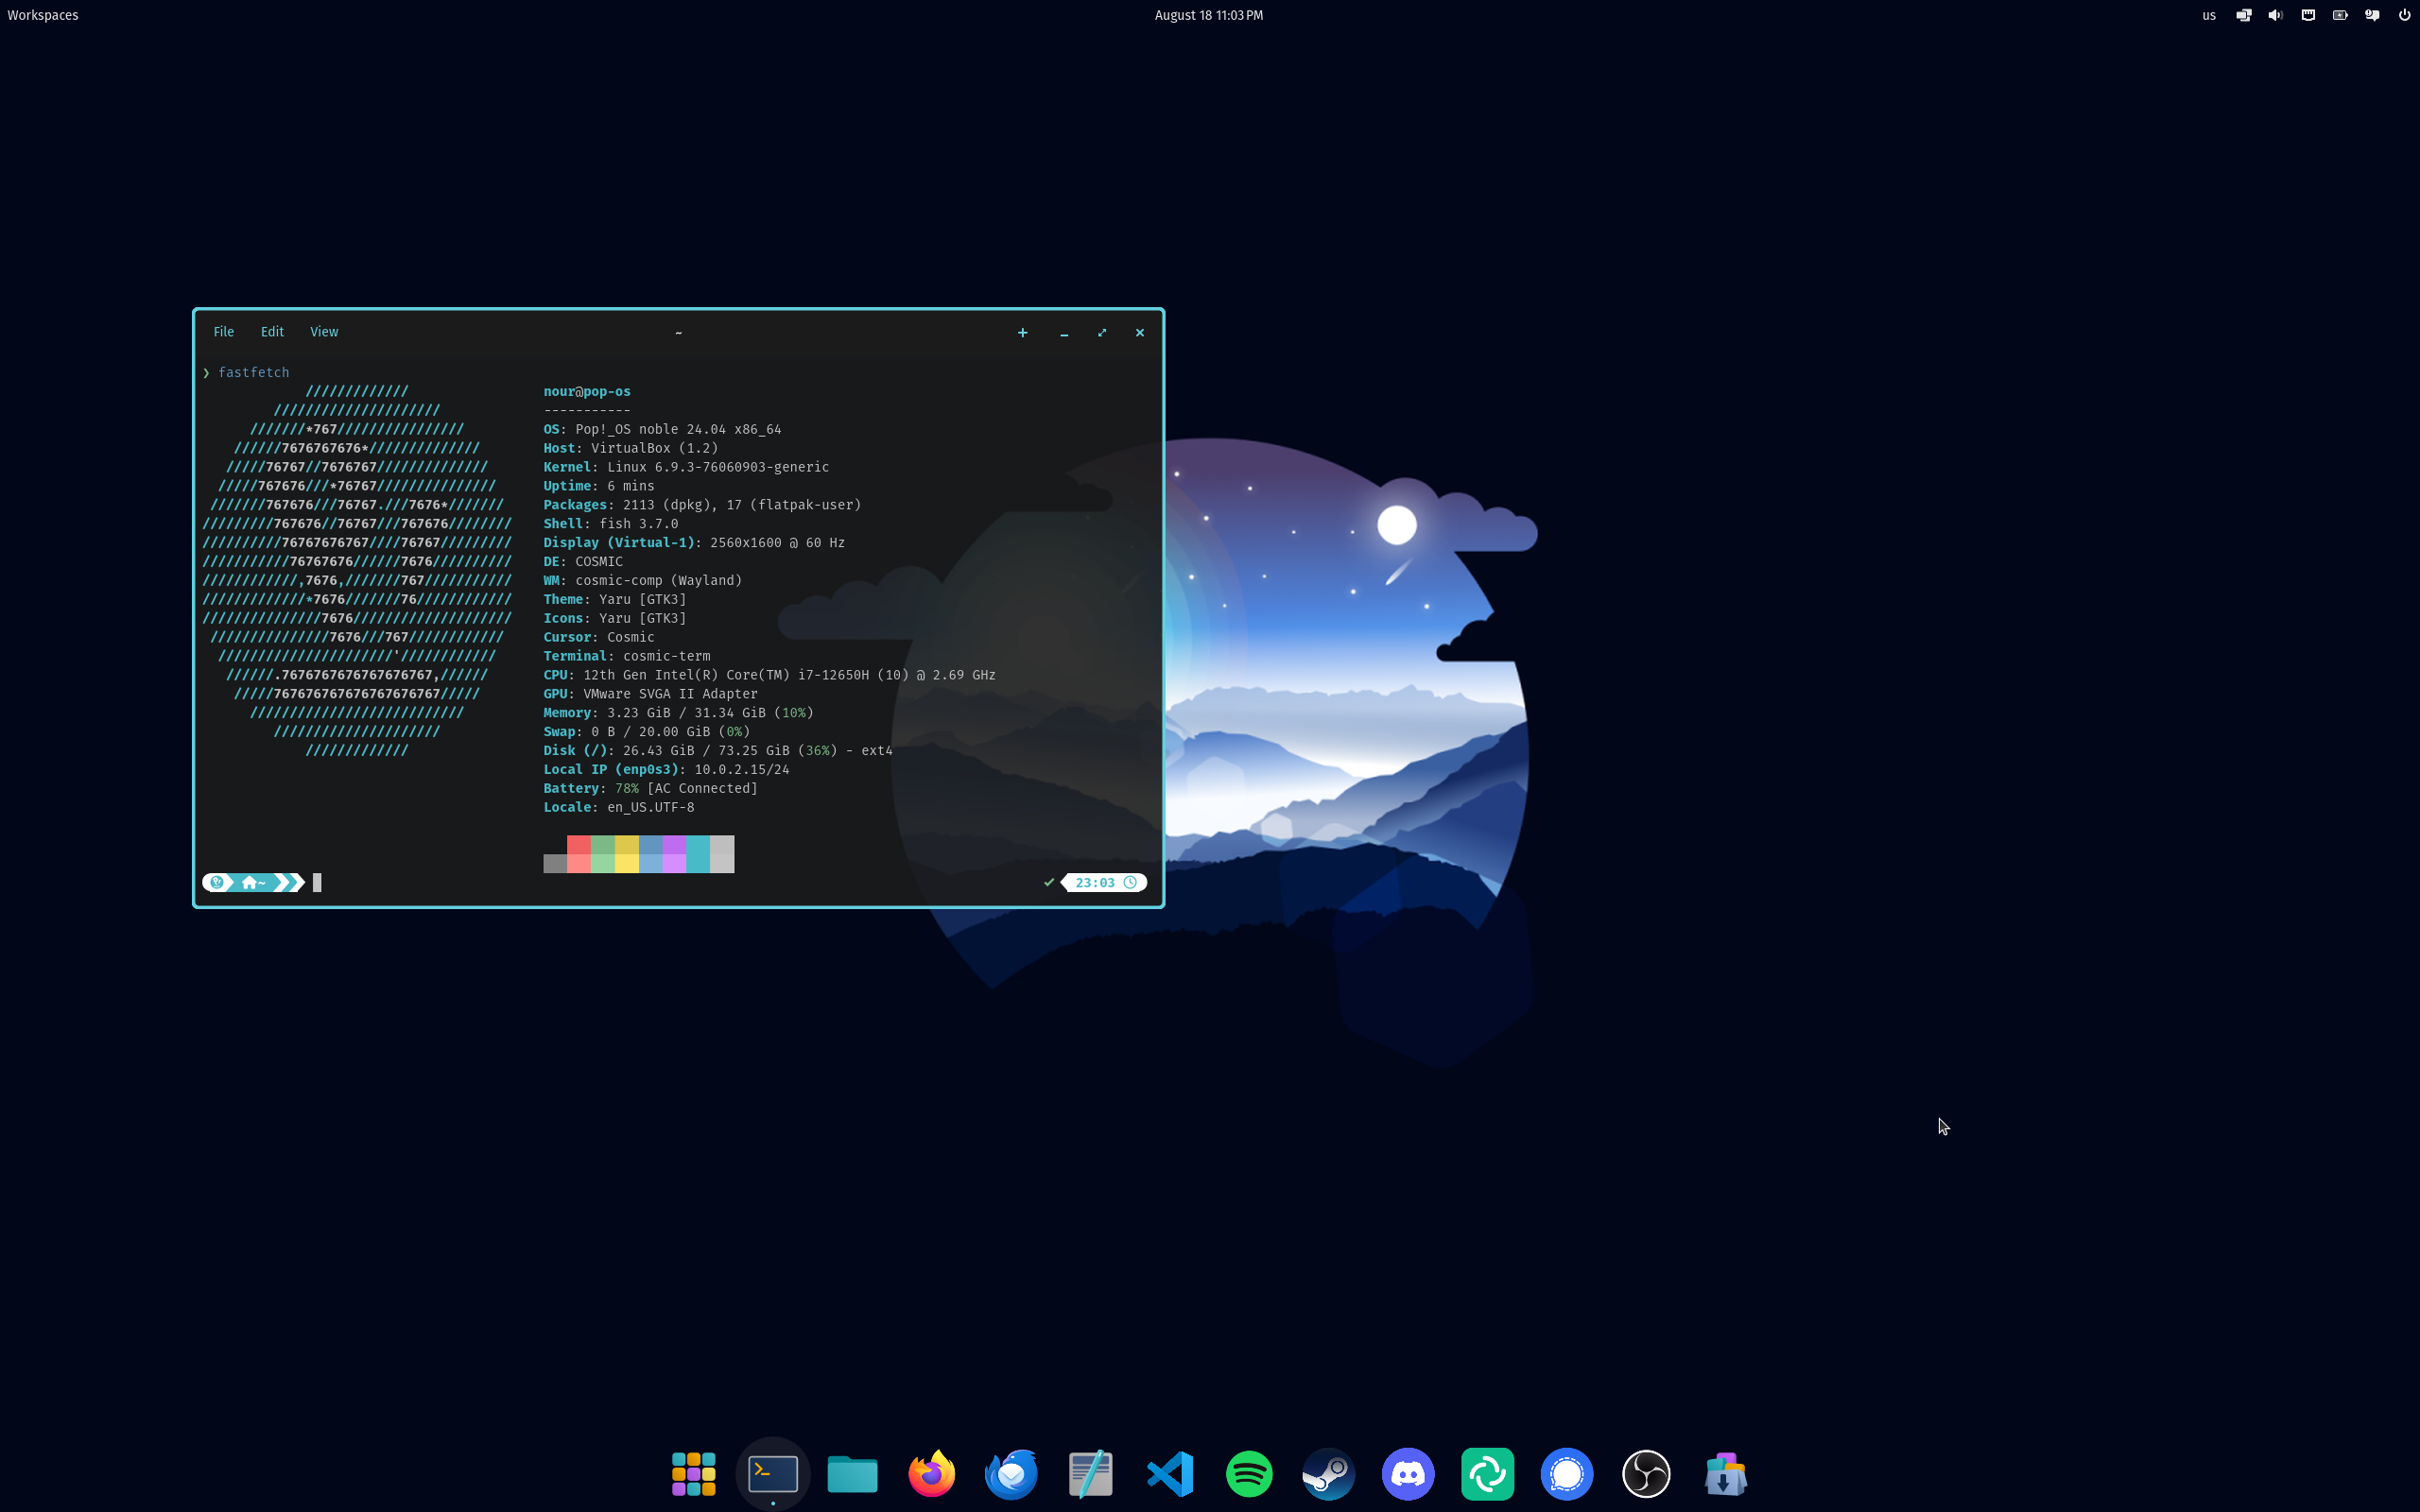
Task: Open Discord from the dock
Action: pyautogui.click(x=1408, y=1473)
